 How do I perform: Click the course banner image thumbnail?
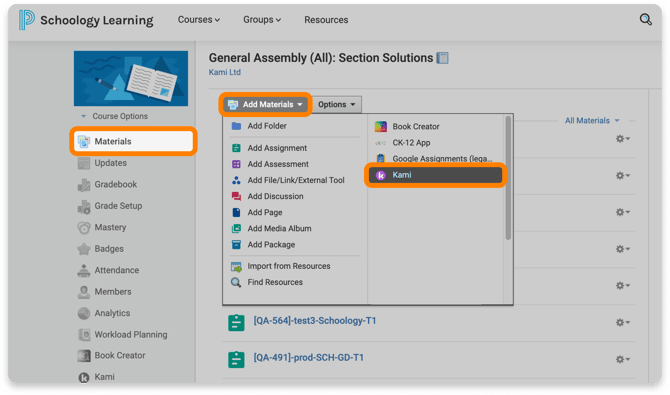click(x=131, y=78)
